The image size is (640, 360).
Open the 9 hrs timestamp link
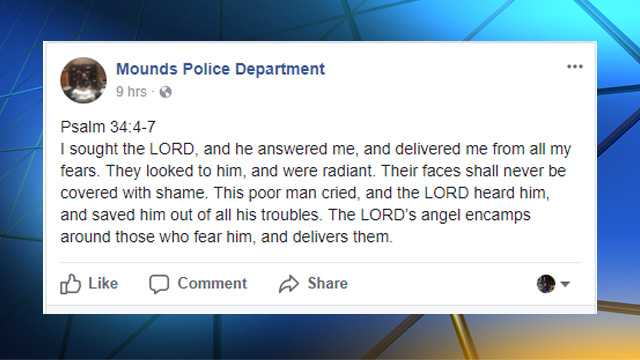pos(131,92)
